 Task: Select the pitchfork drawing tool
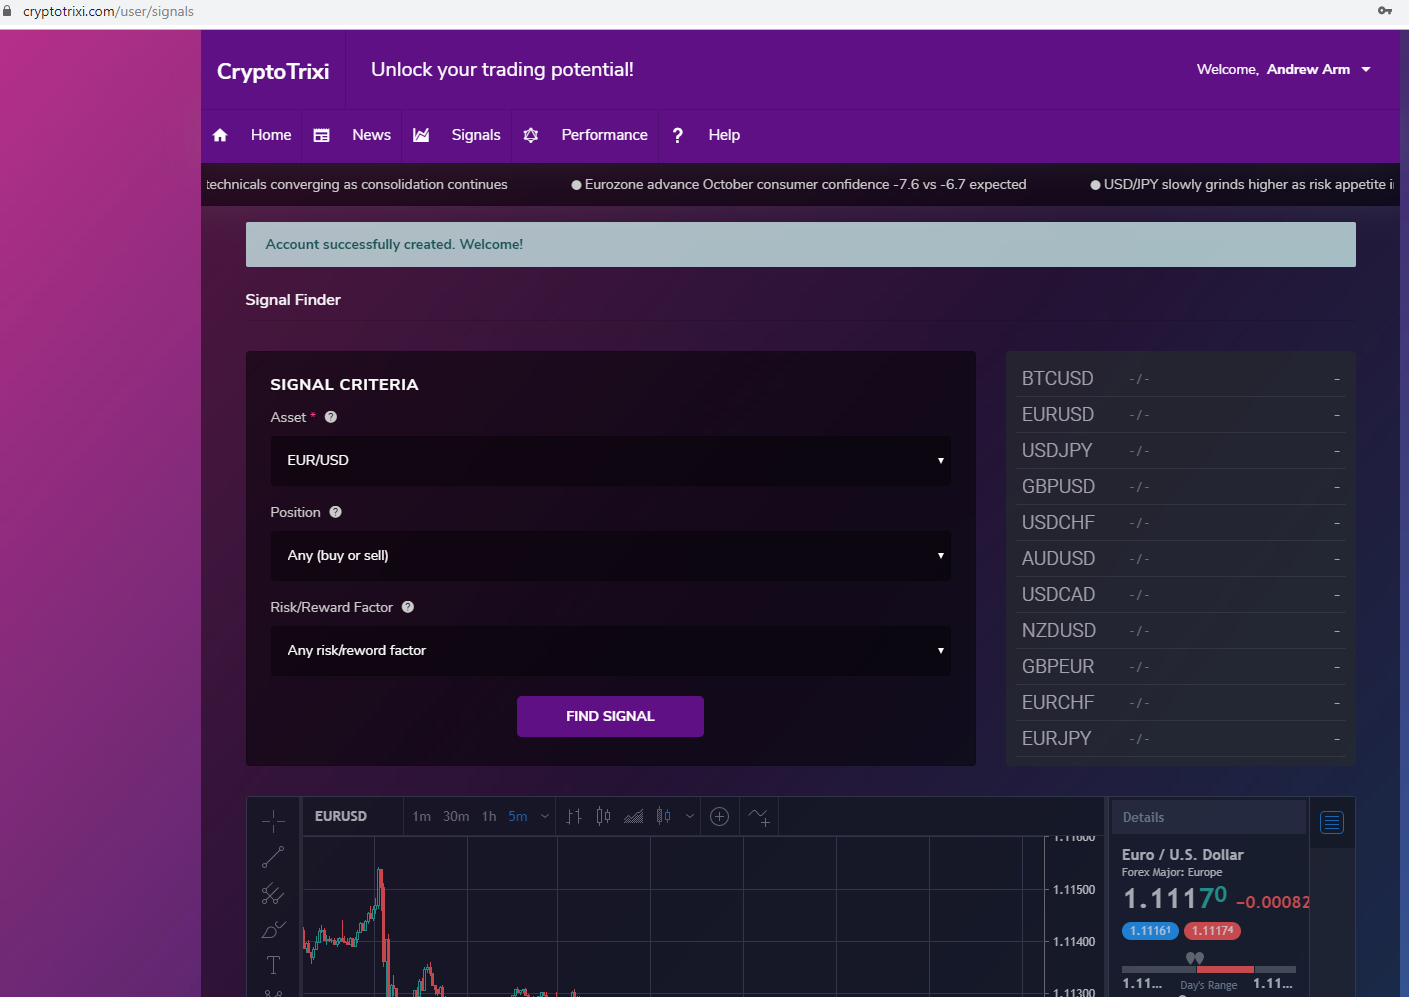coord(273,894)
